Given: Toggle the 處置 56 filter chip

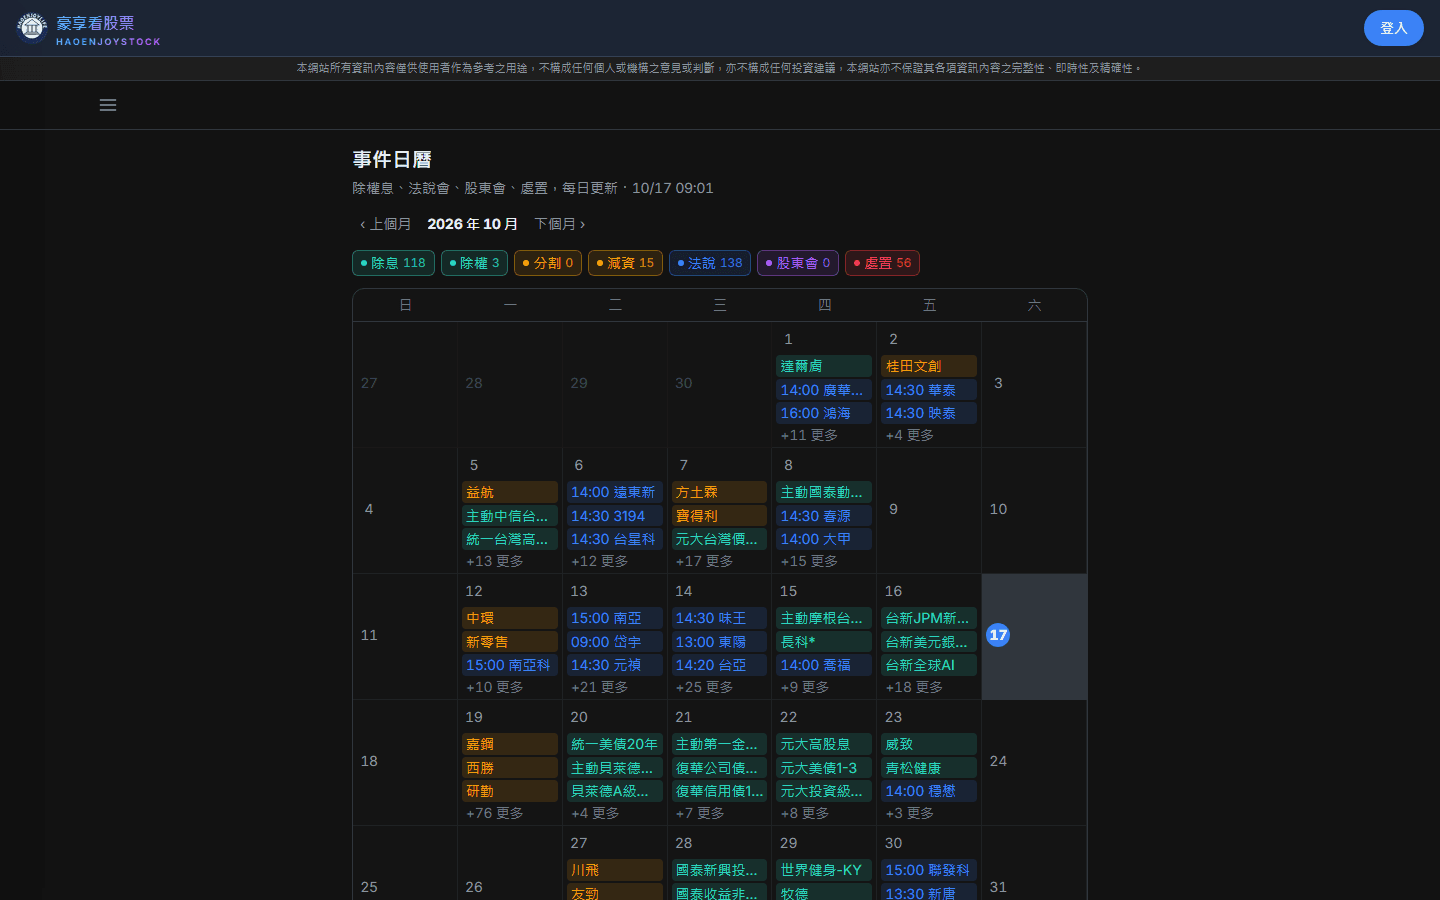Looking at the screenshot, I should tap(882, 263).
